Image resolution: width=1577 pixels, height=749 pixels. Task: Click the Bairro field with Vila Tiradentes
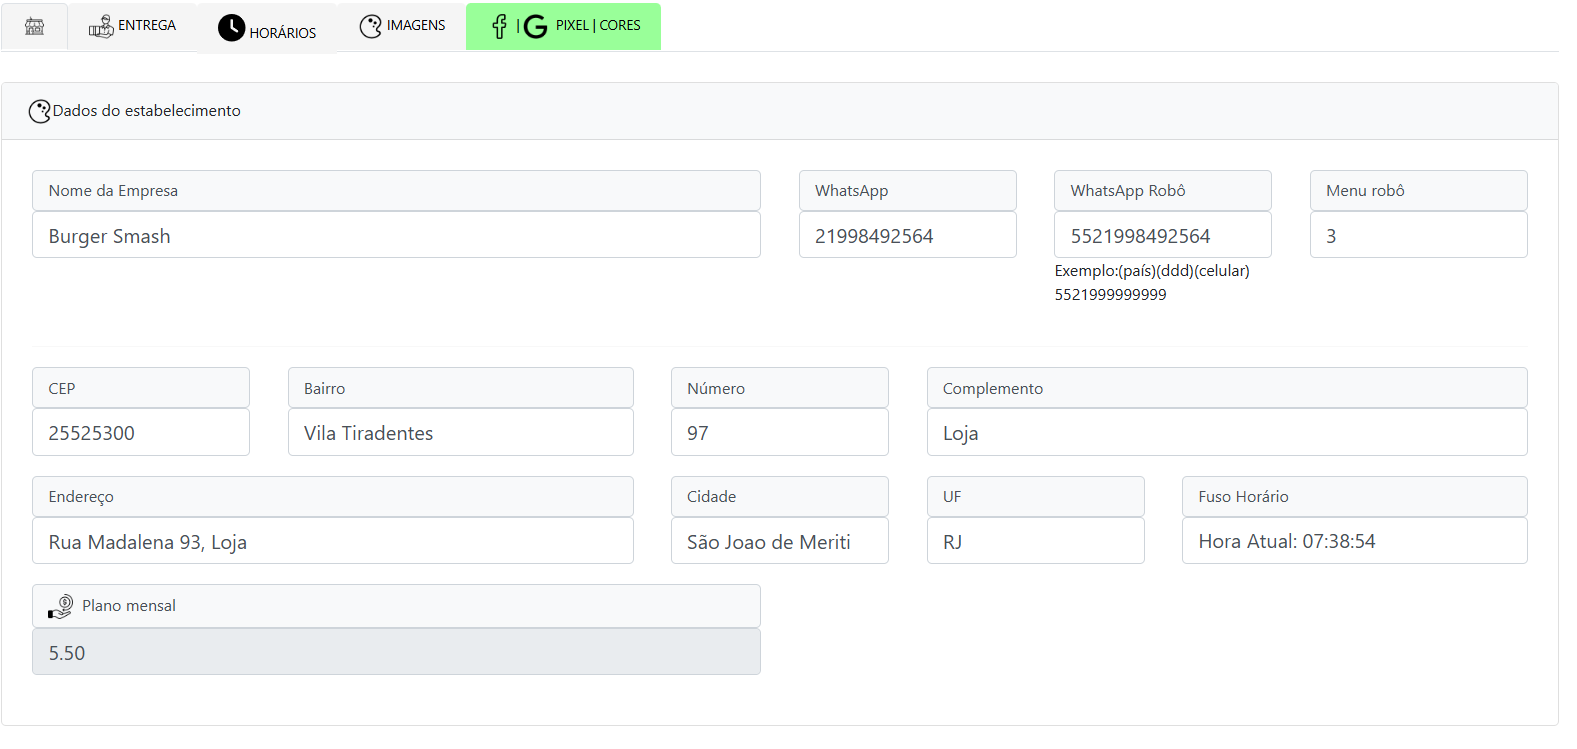(x=460, y=433)
